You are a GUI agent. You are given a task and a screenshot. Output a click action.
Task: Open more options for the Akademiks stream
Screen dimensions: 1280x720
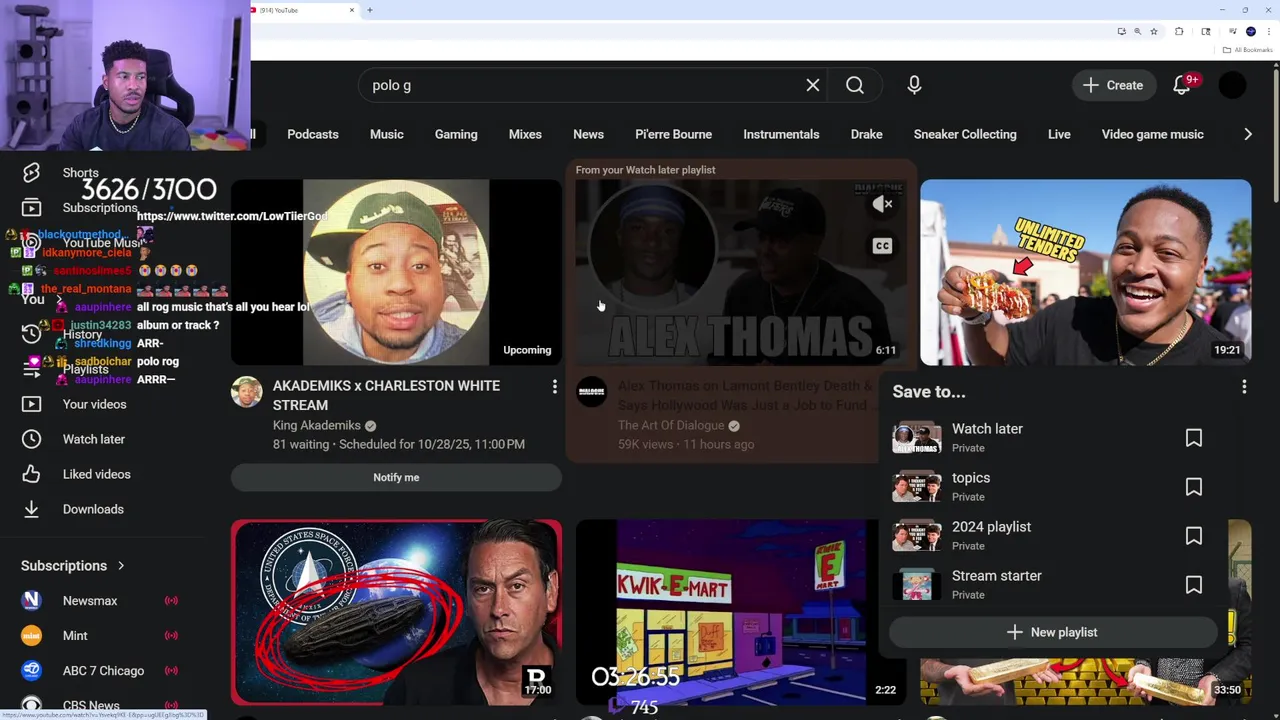click(x=555, y=386)
